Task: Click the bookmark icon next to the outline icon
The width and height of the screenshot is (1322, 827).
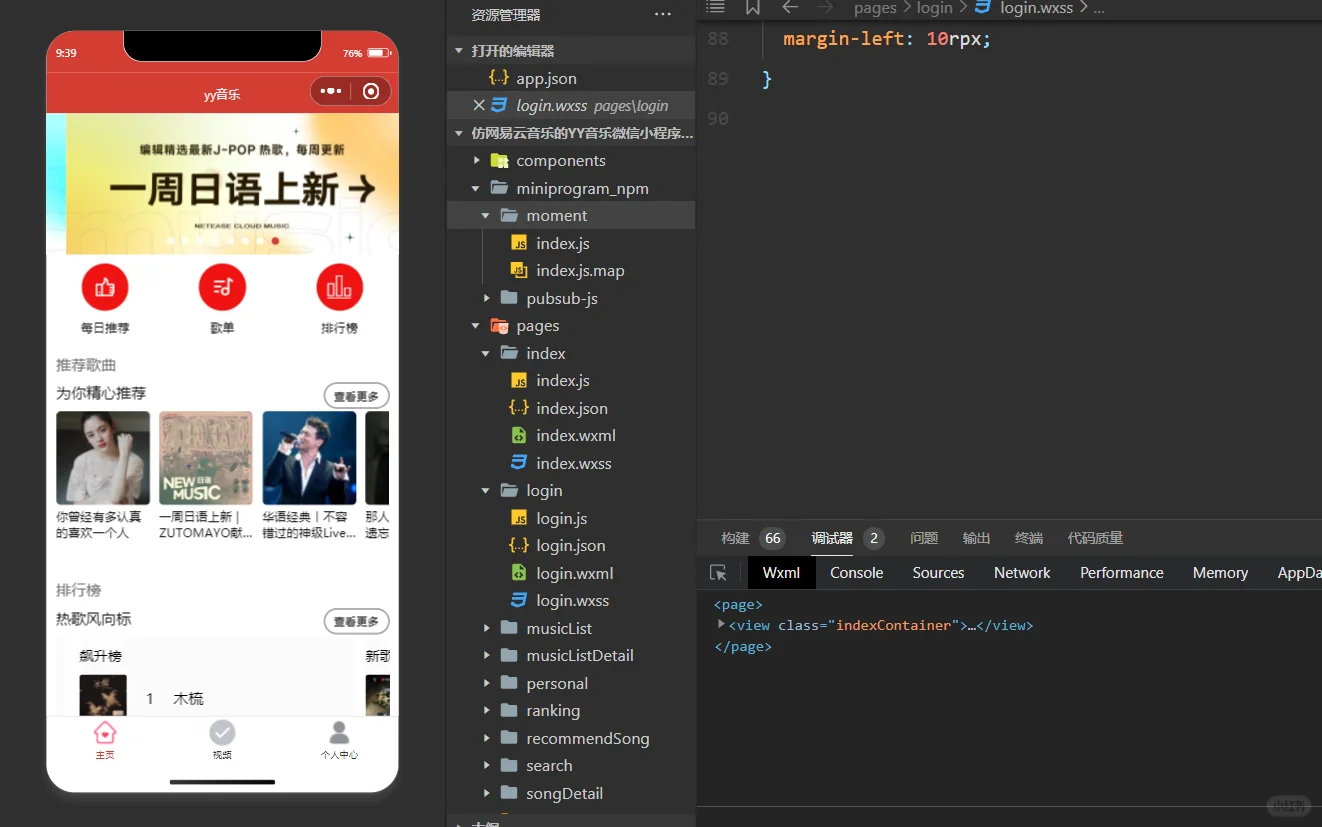Action: [752, 8]
